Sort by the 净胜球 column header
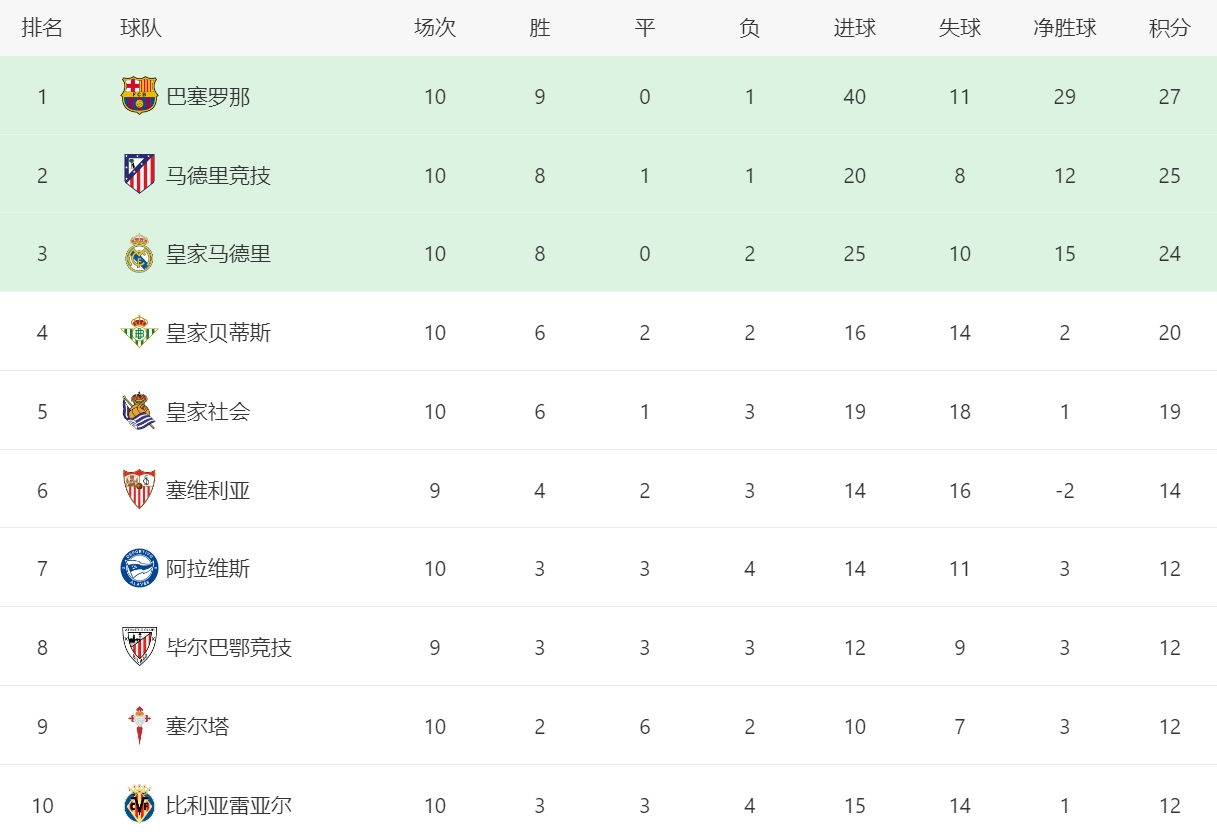This screenshot has height=840, width=1217. 1065,28
